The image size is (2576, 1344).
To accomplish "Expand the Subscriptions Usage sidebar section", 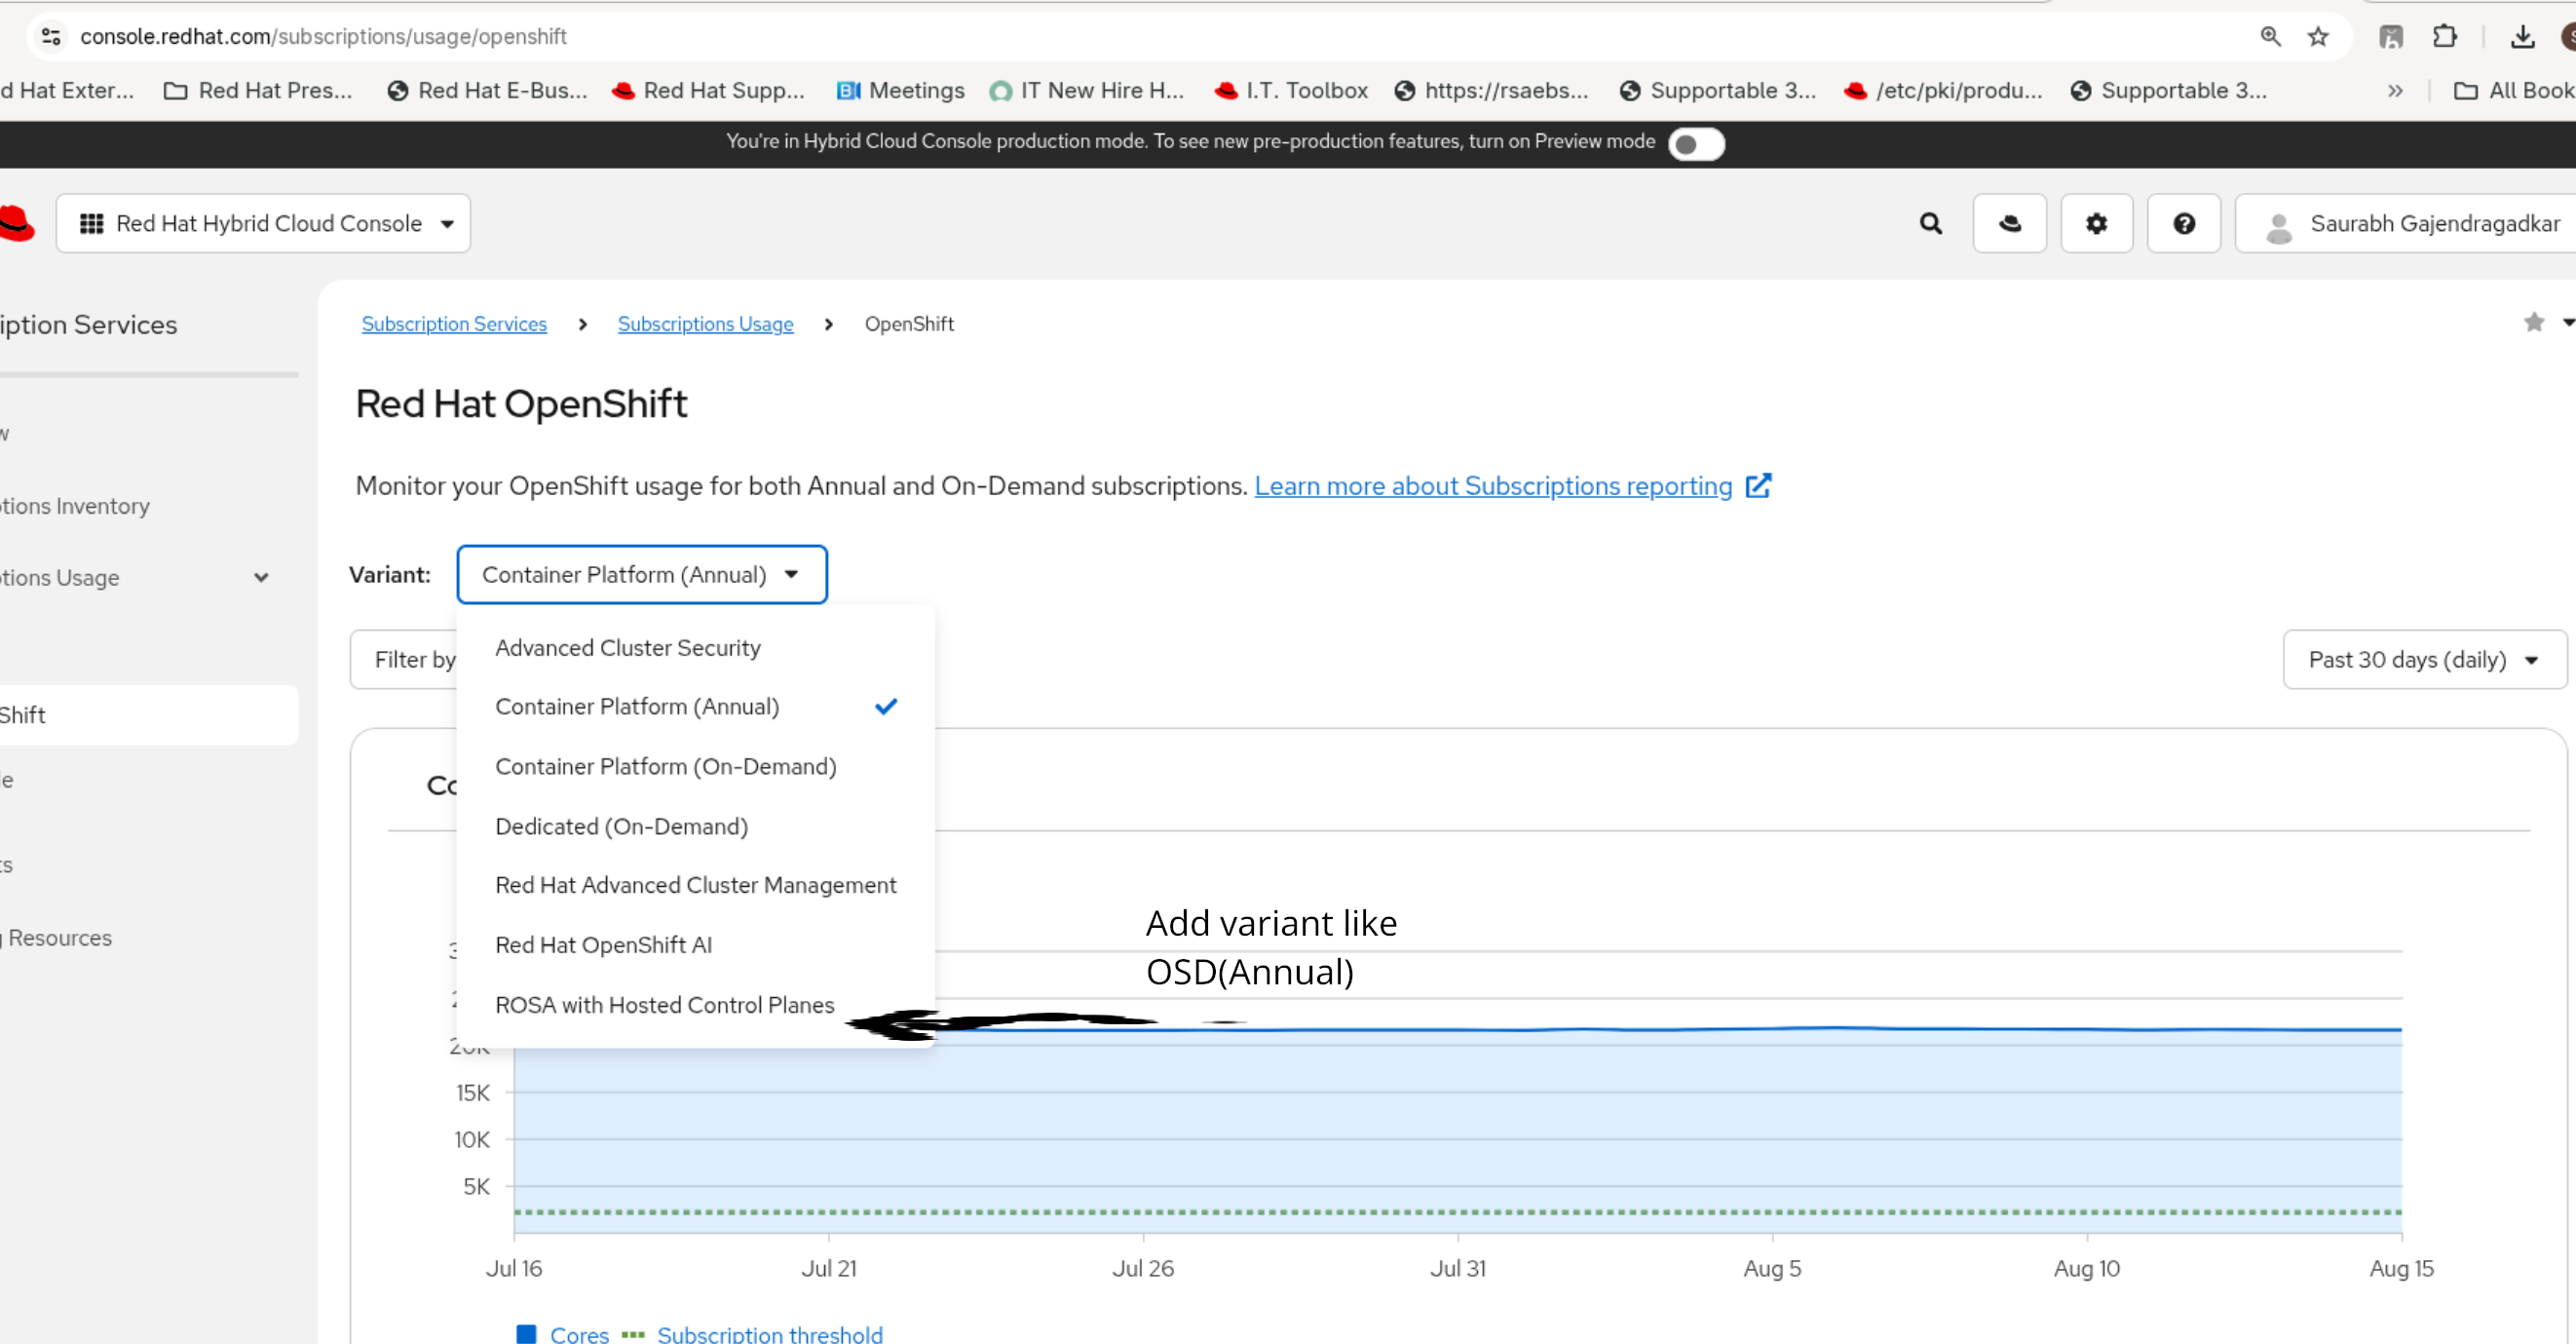I will point(261,577).
